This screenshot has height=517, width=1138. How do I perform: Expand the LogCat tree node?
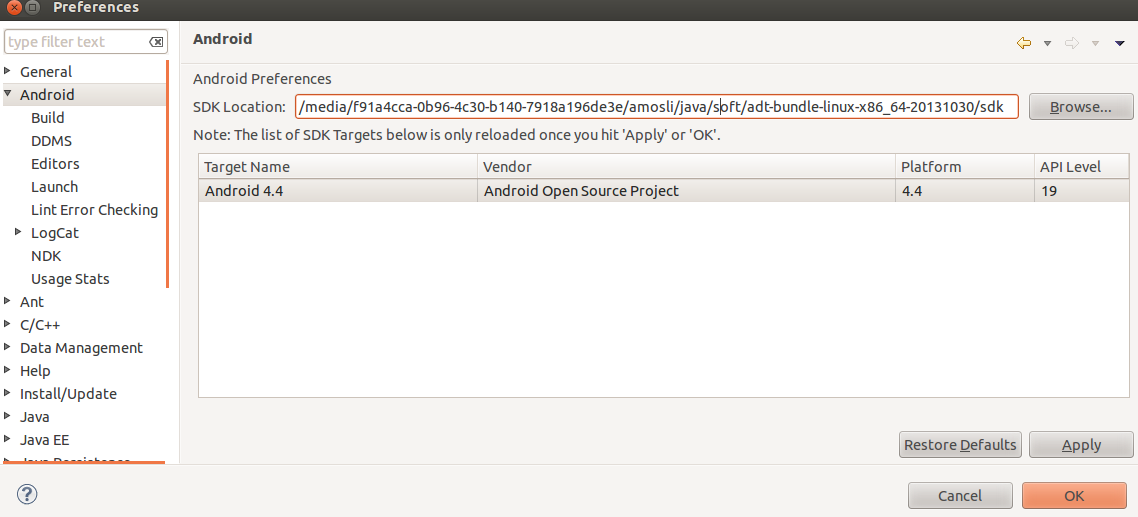point(20,233)
